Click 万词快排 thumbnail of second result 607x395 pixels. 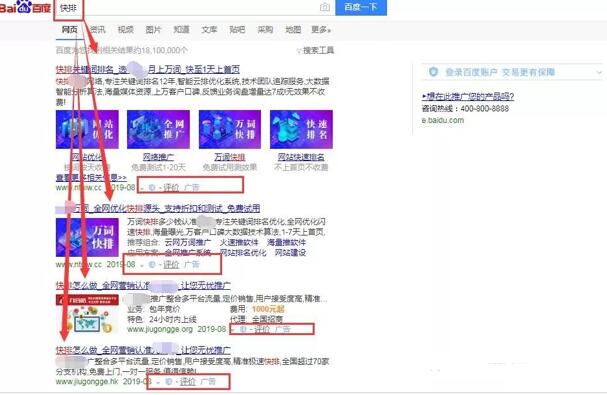[x=87, y=237]
